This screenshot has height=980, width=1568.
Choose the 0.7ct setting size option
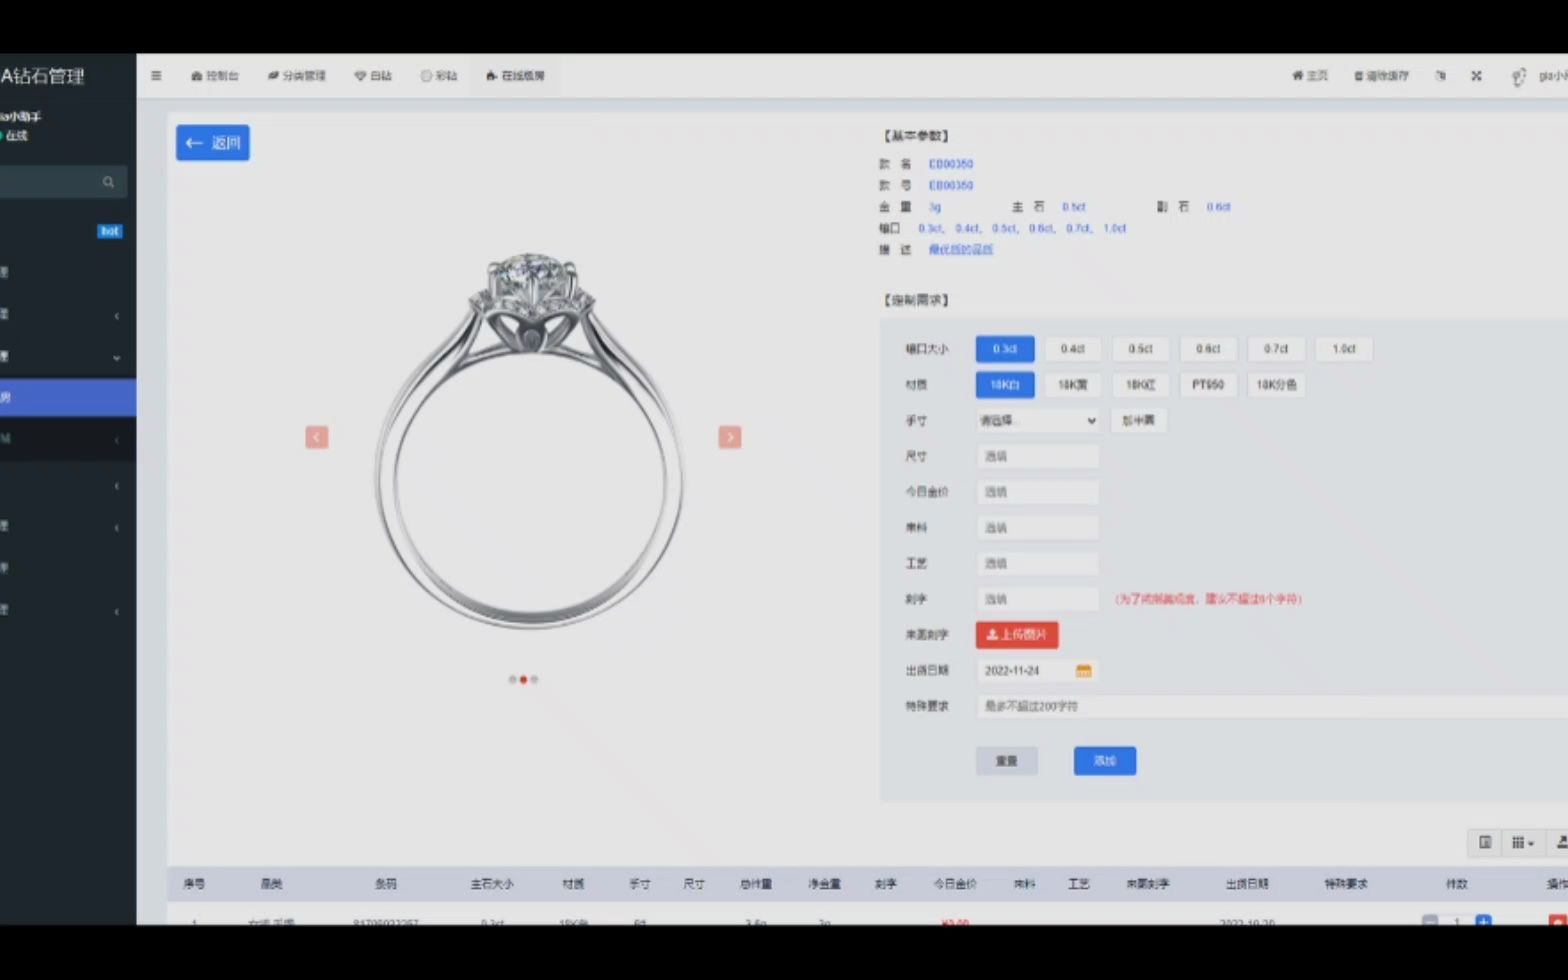coord(1276,349)
